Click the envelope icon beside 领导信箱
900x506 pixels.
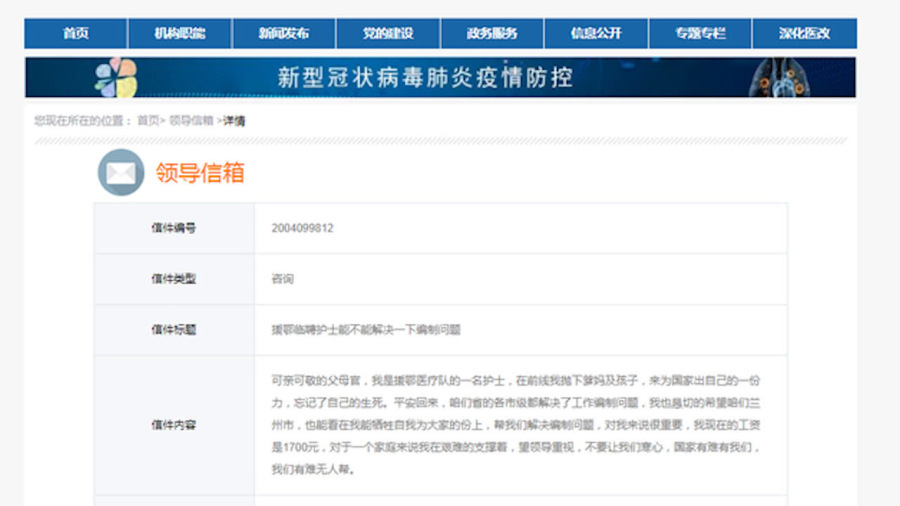120,172
